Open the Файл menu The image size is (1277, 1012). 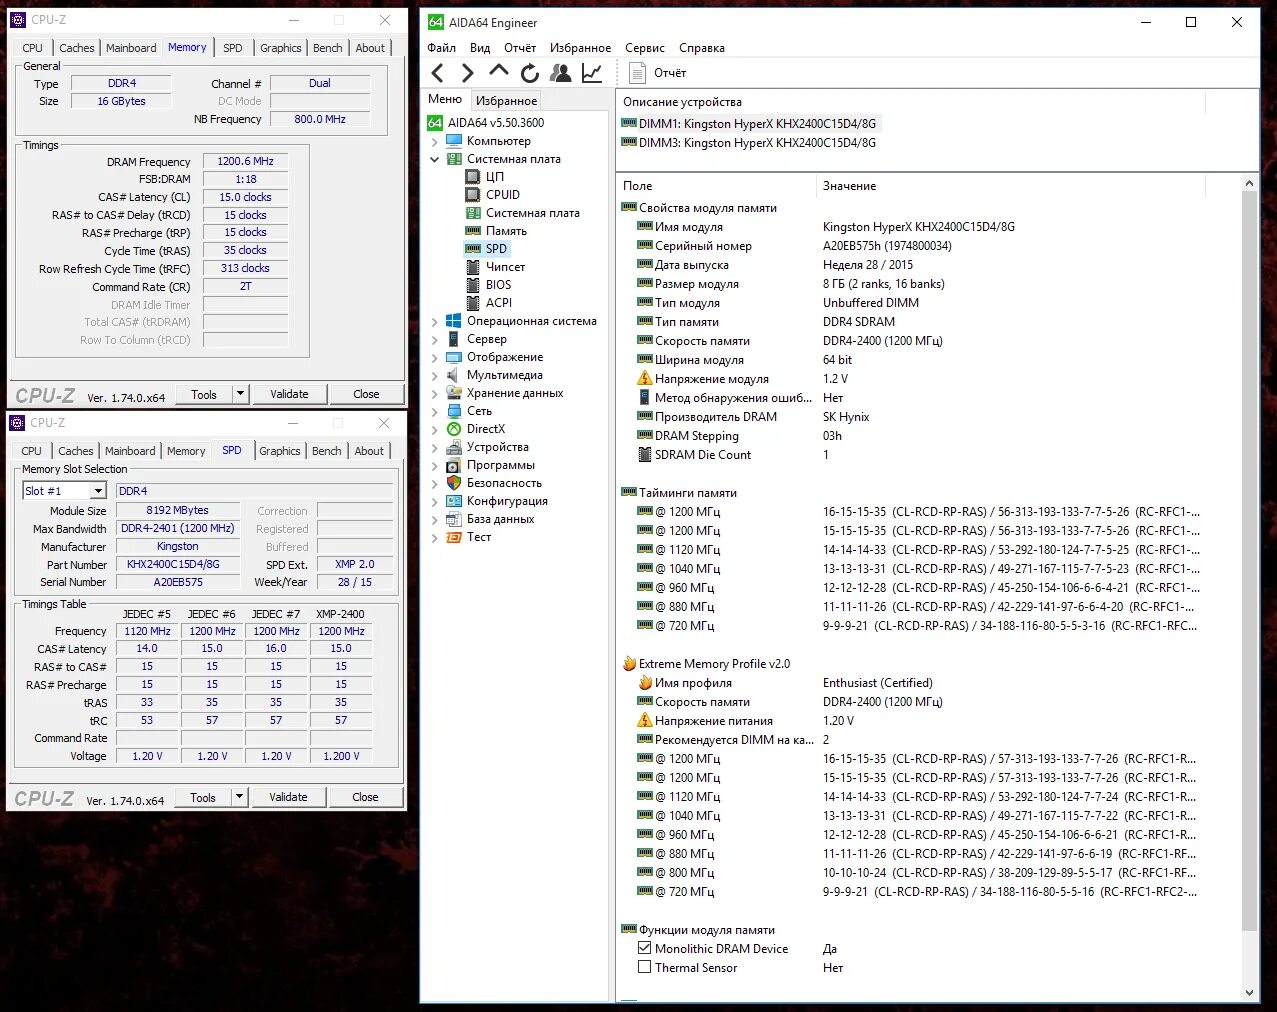point(441,48)
